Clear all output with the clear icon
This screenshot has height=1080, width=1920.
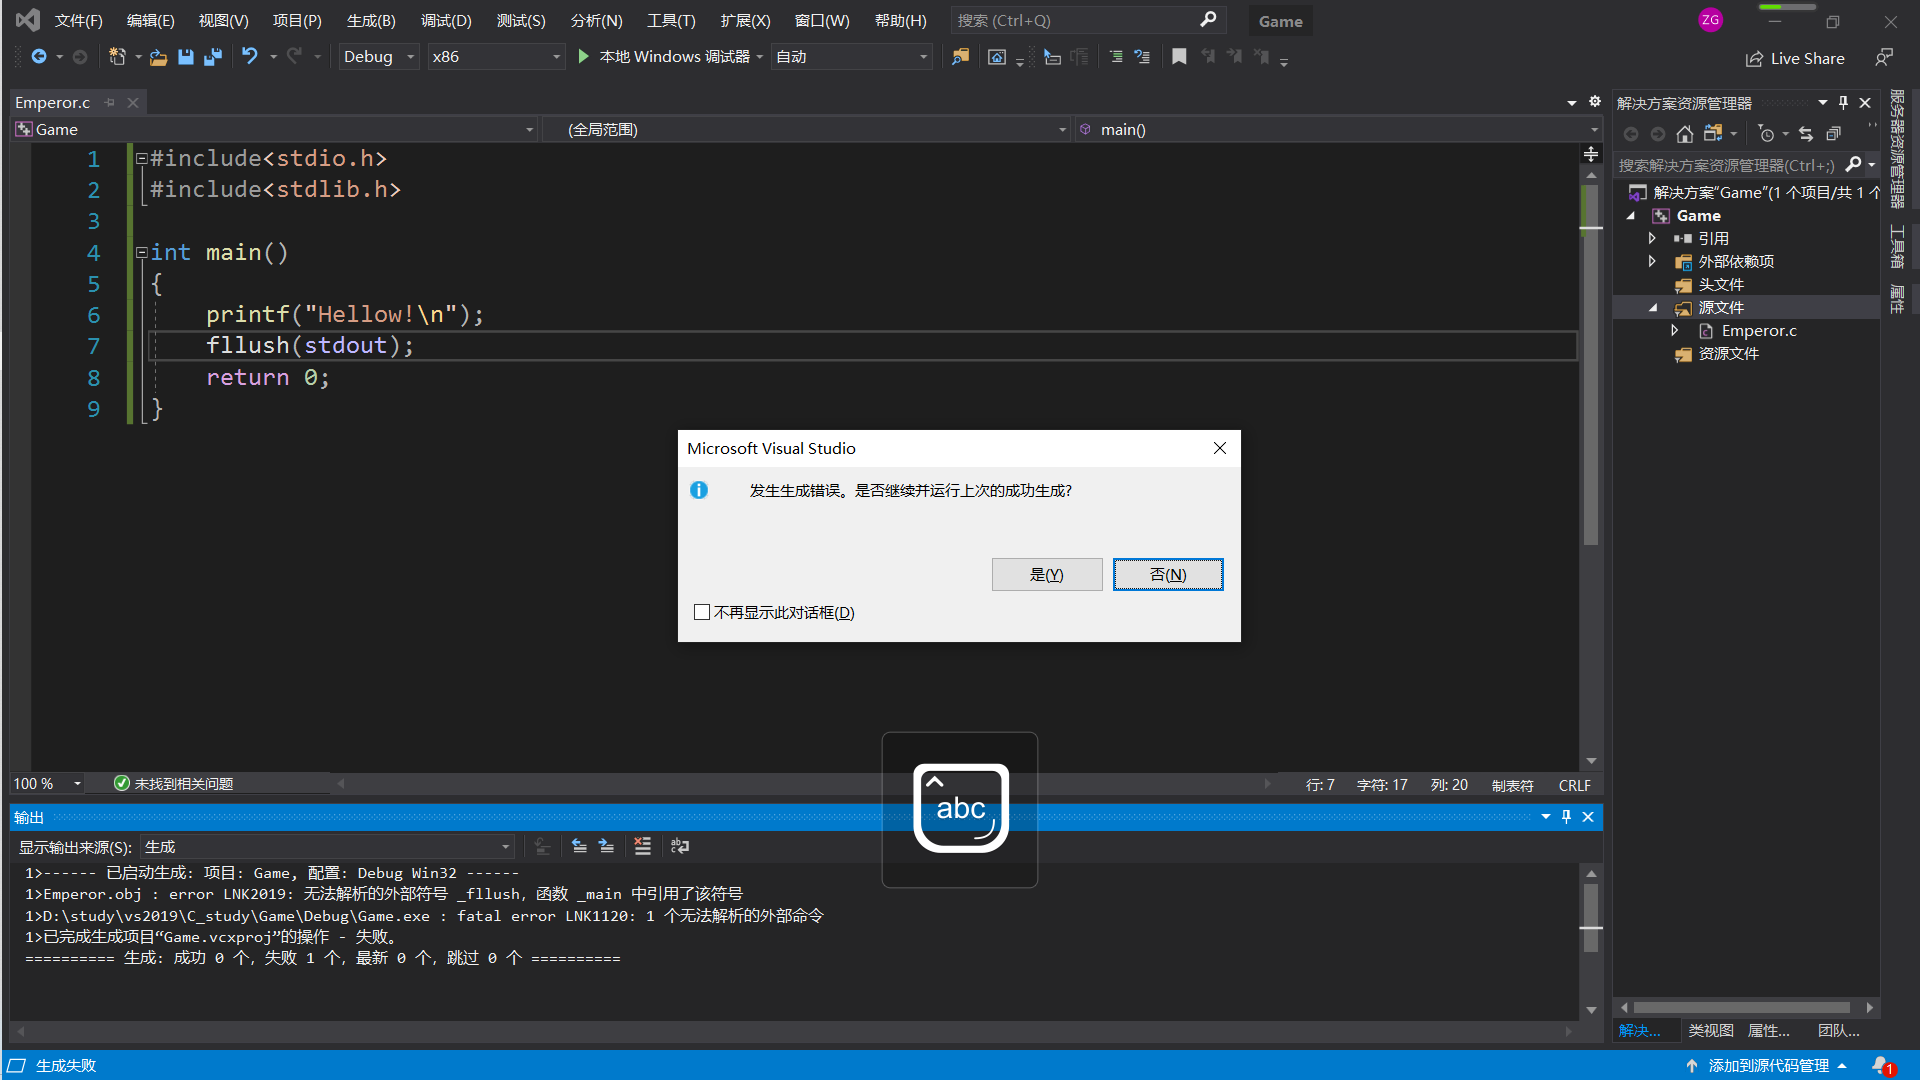click(643, 846)
